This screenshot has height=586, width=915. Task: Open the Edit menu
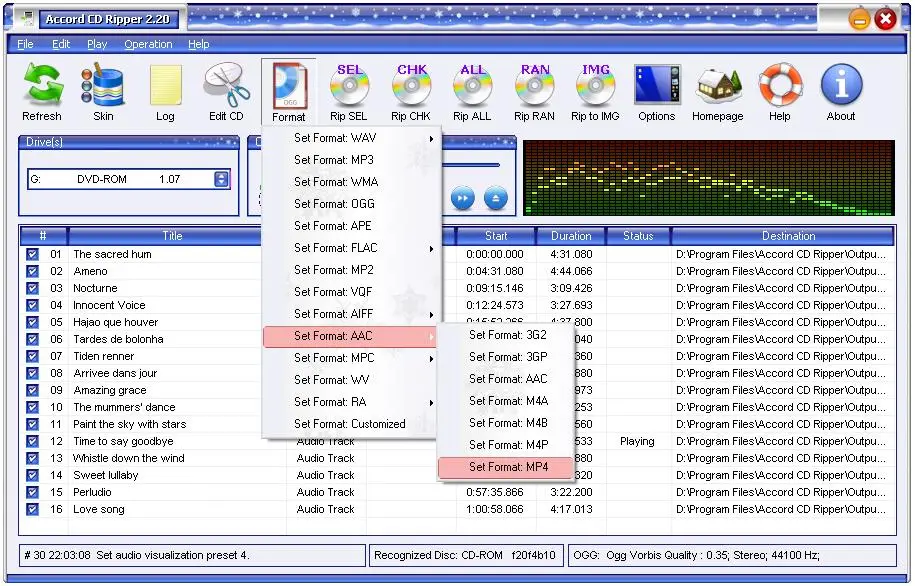click(61, 44)
